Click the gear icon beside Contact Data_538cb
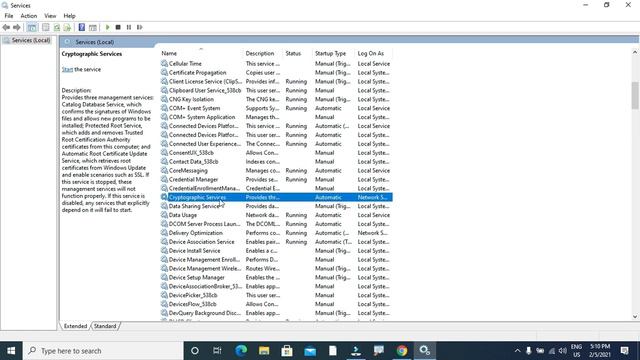The image size is (640, 360). click(x=164, y=162)
